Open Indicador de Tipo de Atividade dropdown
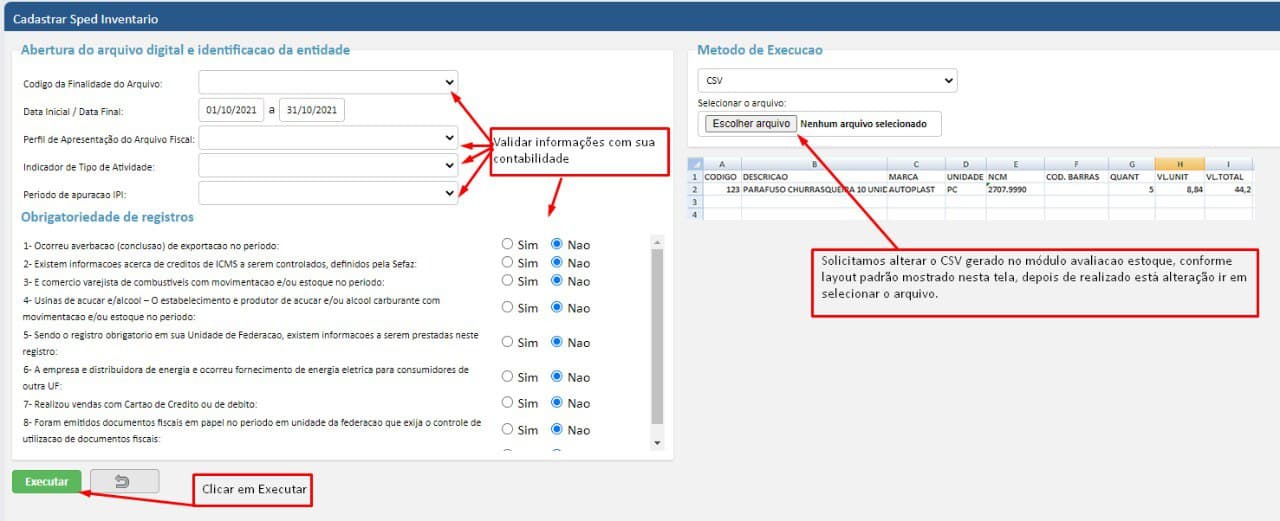1280x521 pixels. tap(328, 165)
